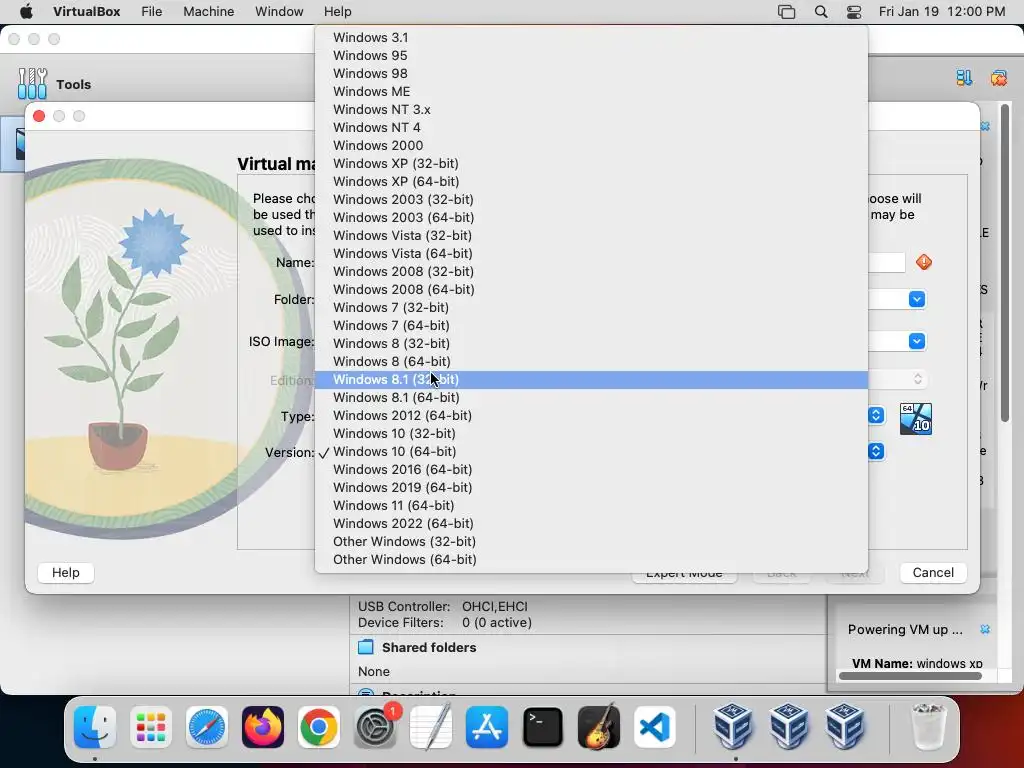The height and width of the screenshot is (768, 1024).
Task: Select Windows Vista (32-bit)
Action: (591, 235)
